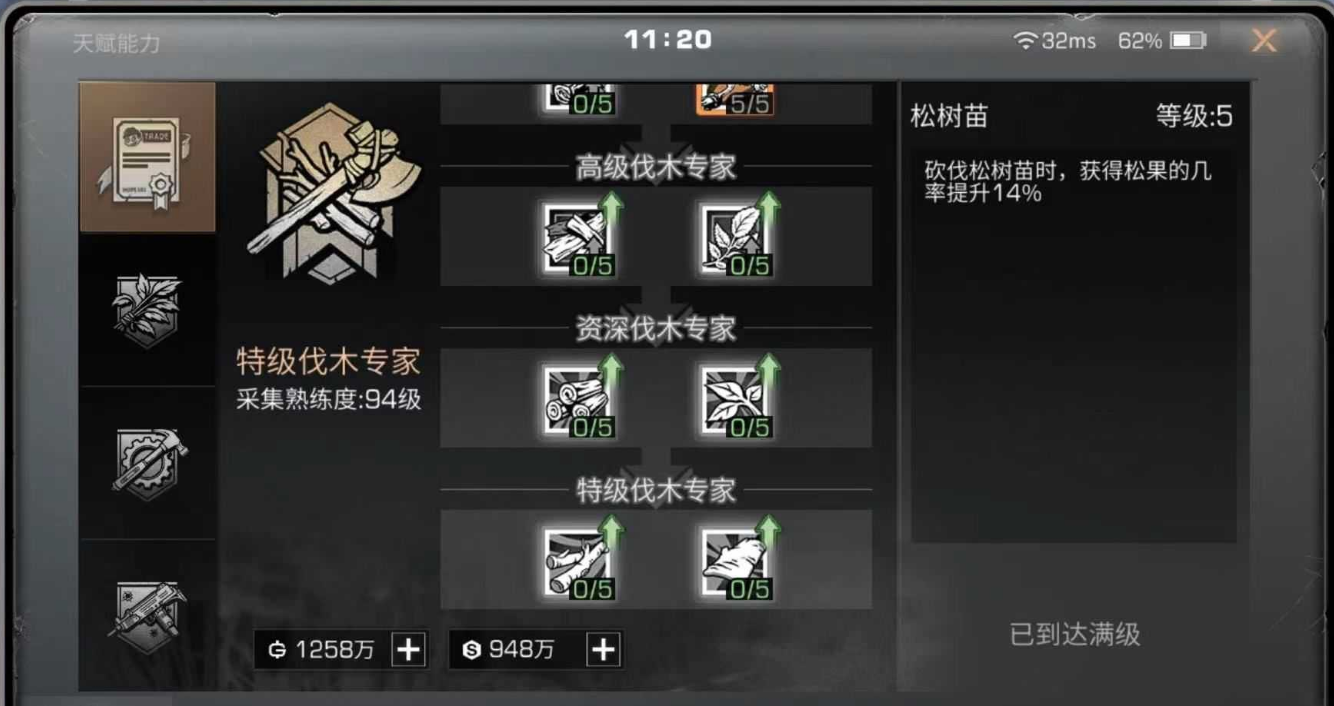
Task: Select the trade certificate sidebar category
Action: (x=147, y=157)
